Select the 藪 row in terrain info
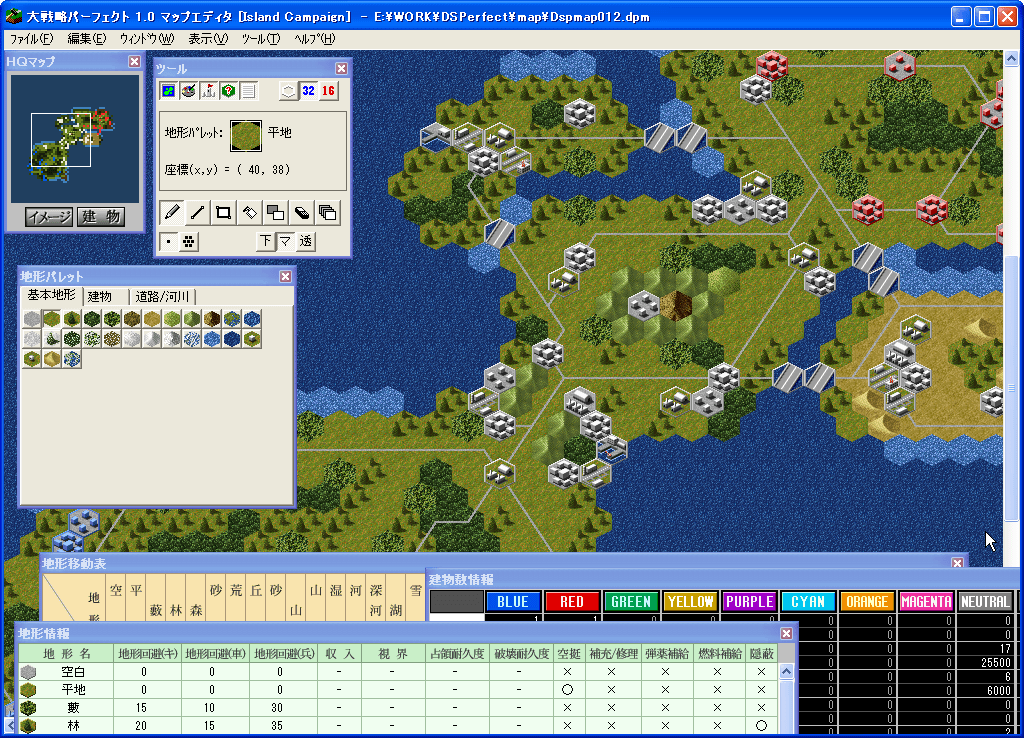 pyautogui.click(x=398, y=707)
